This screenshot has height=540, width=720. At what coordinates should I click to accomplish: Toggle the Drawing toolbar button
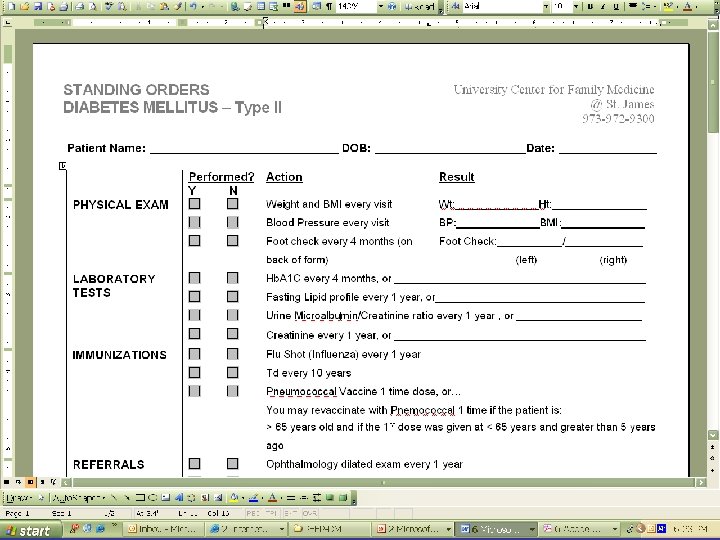300,6
